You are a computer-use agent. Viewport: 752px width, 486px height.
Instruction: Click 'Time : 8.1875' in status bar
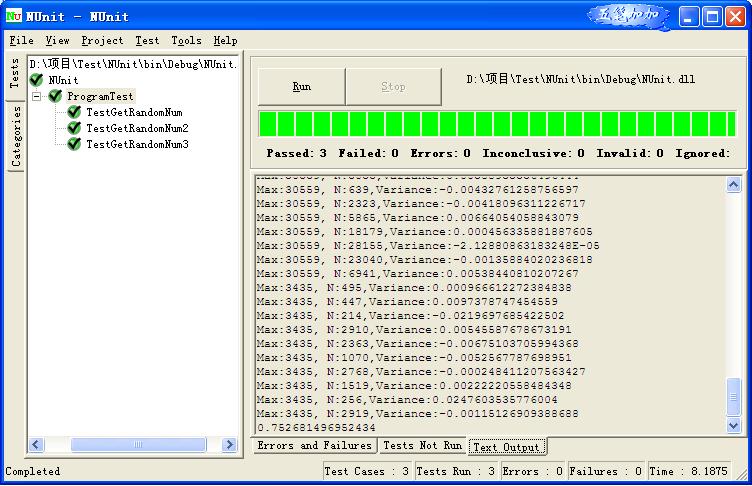[x=688, y=472]
